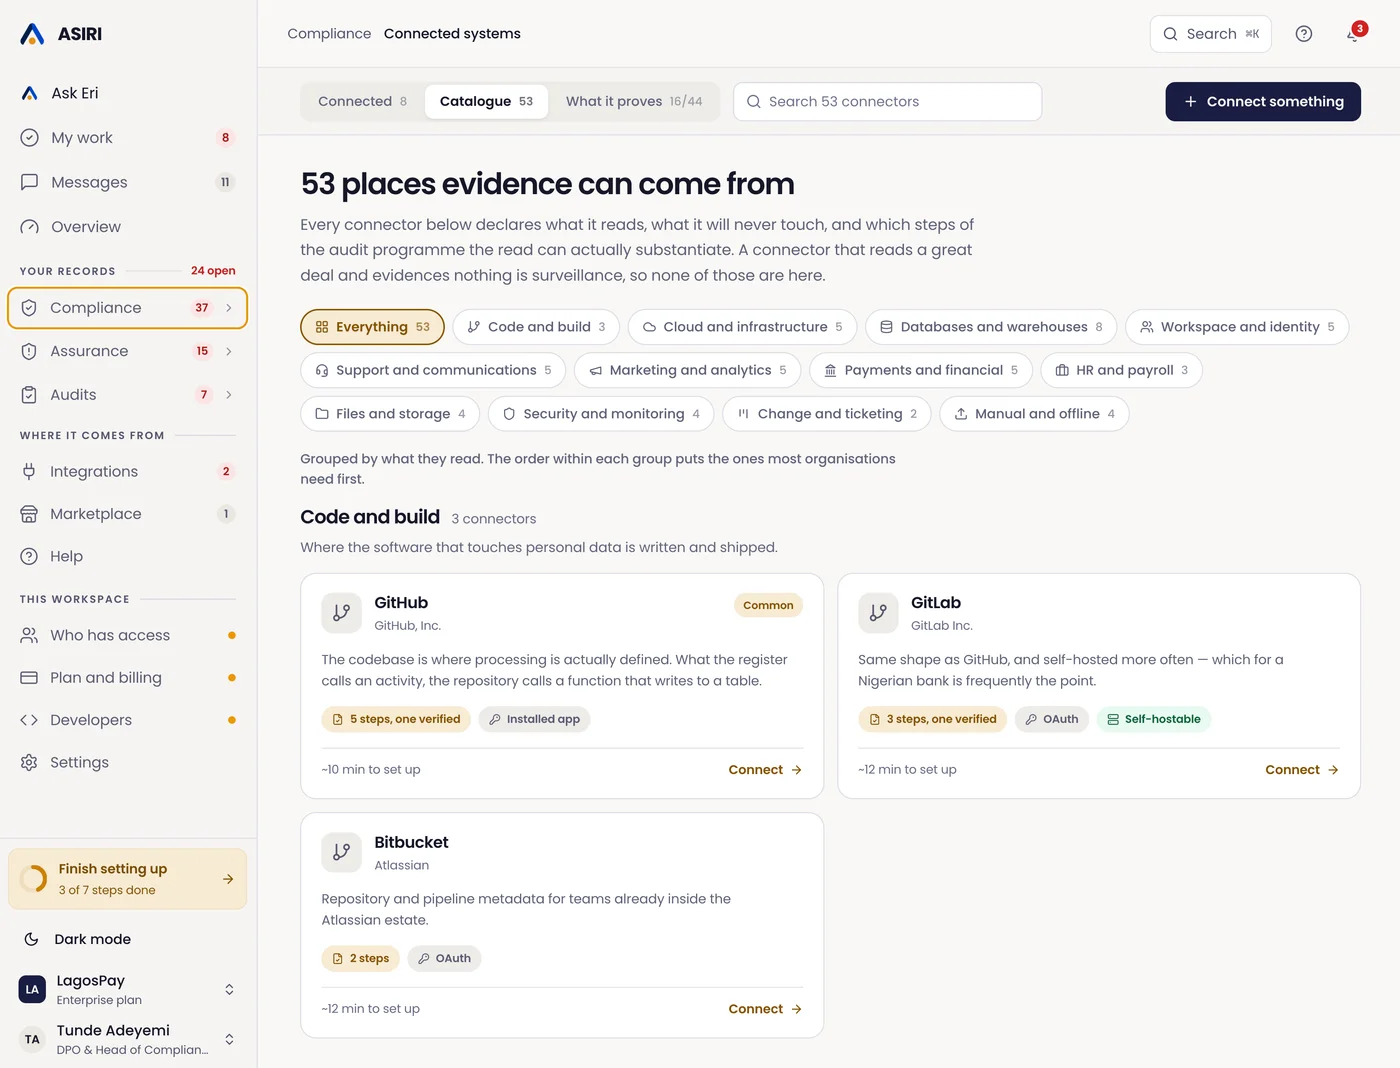Connect GitHub
This screenshot has width=1400, height=1068.
(x=765, y=770)
